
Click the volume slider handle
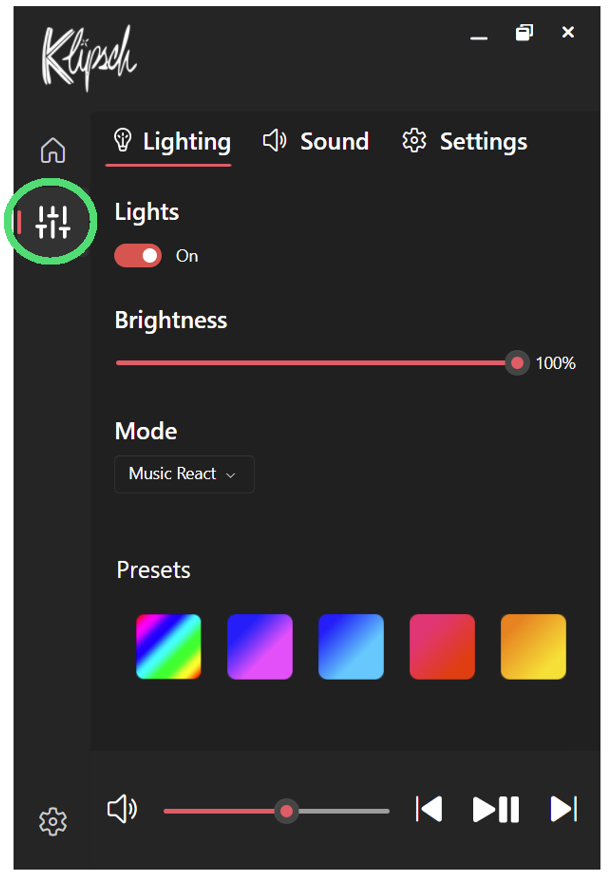click(287, 810)
